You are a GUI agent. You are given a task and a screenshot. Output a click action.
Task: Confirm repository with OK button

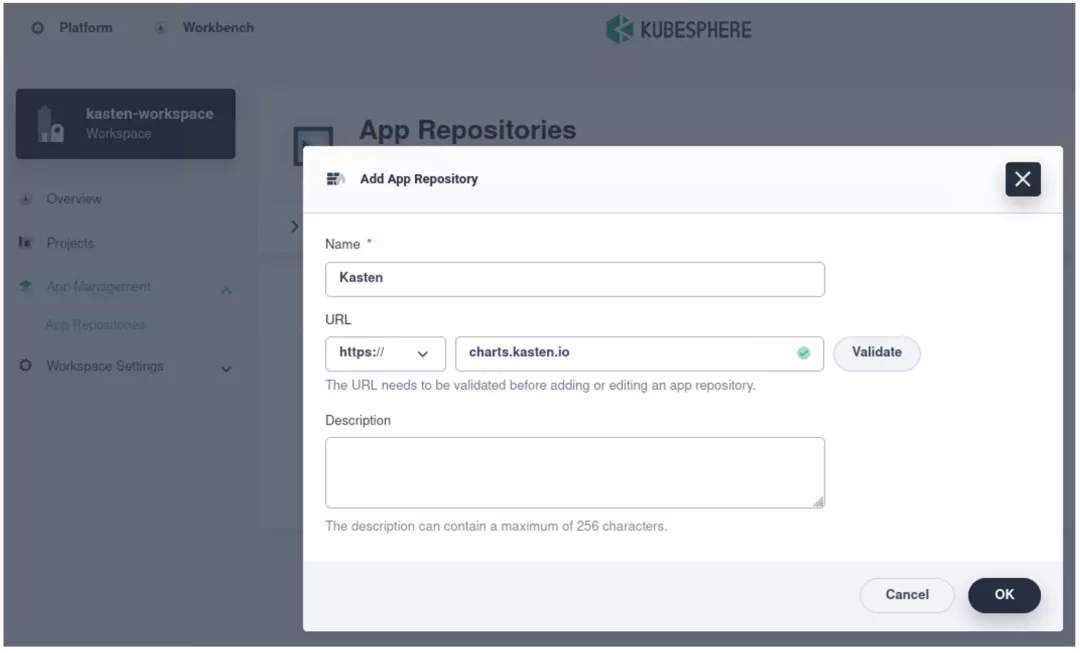click(x=1004, y=595)
